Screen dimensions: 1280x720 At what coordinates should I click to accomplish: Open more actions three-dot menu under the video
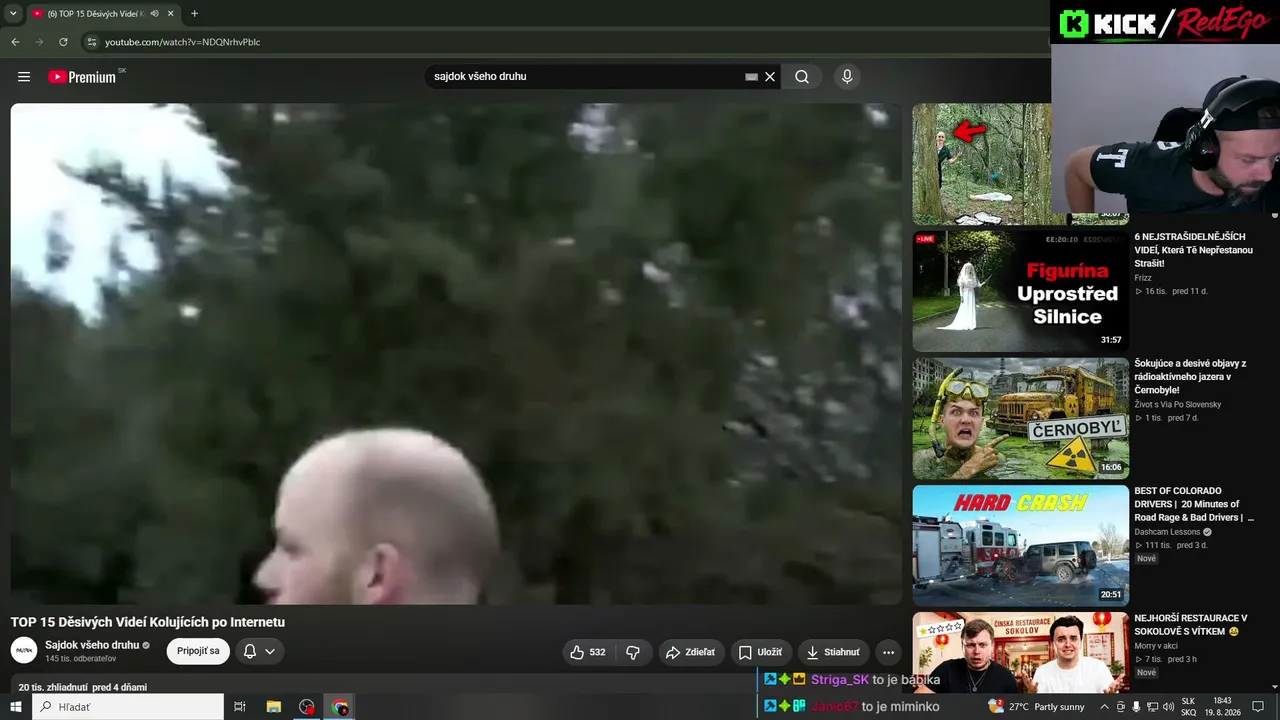pos(888,652)
